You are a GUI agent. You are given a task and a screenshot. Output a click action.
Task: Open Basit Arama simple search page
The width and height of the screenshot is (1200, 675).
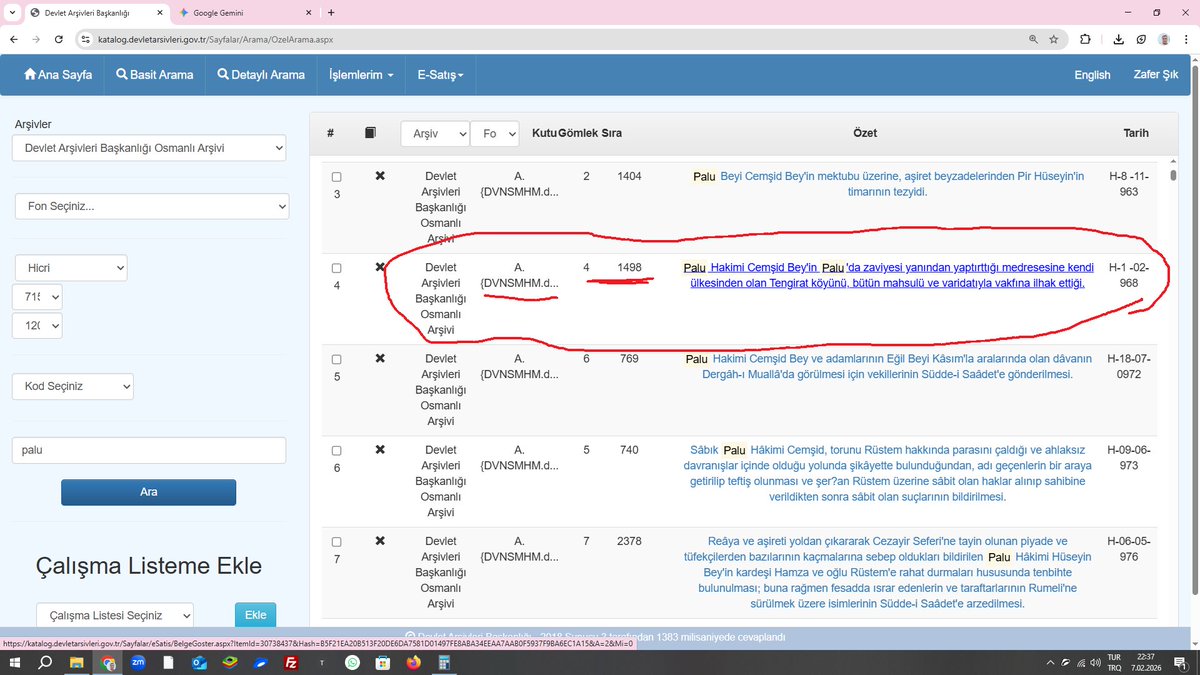click(x=154, y=75)
